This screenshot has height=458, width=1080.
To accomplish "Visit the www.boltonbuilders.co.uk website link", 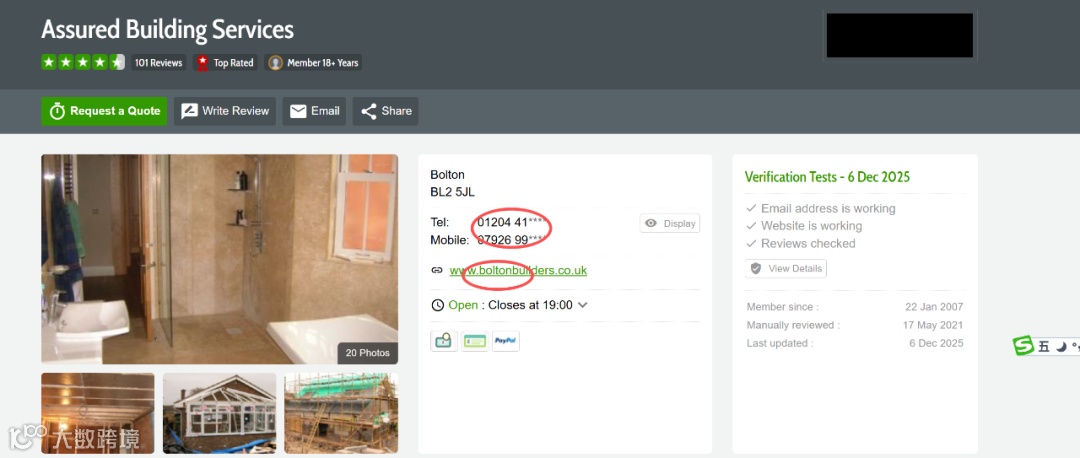I will coord(518,270).
